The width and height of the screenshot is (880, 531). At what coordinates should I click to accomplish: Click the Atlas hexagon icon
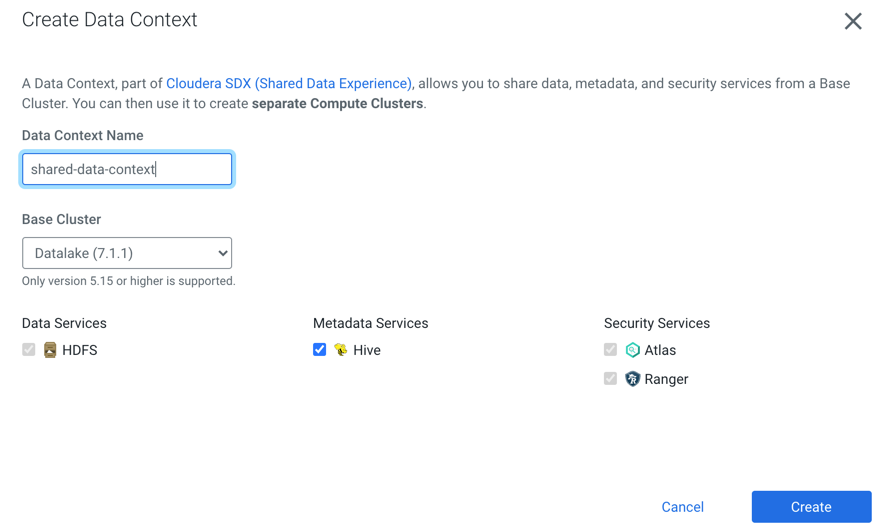pos(632,350)
